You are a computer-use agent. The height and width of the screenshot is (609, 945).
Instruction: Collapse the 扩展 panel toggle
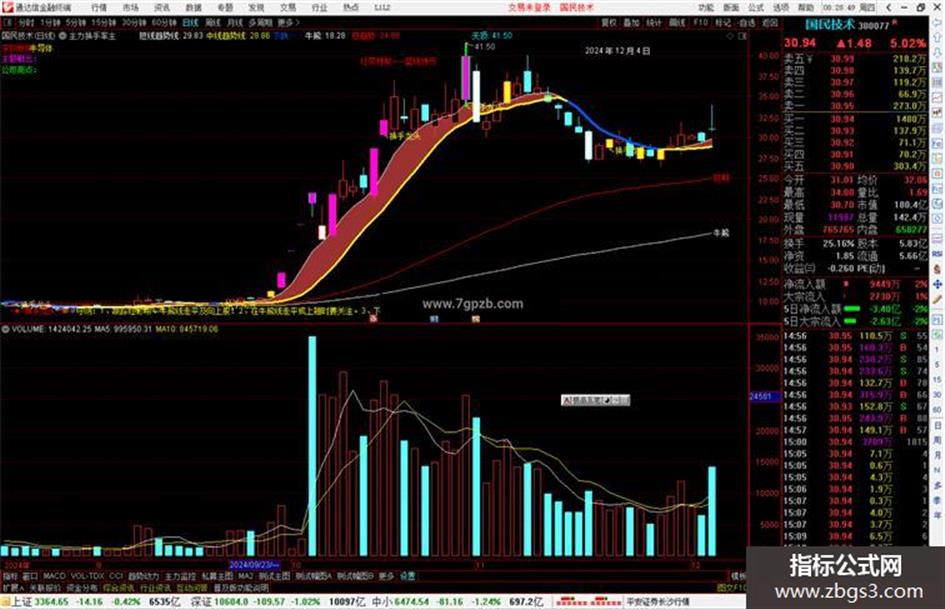coord(13,588)
